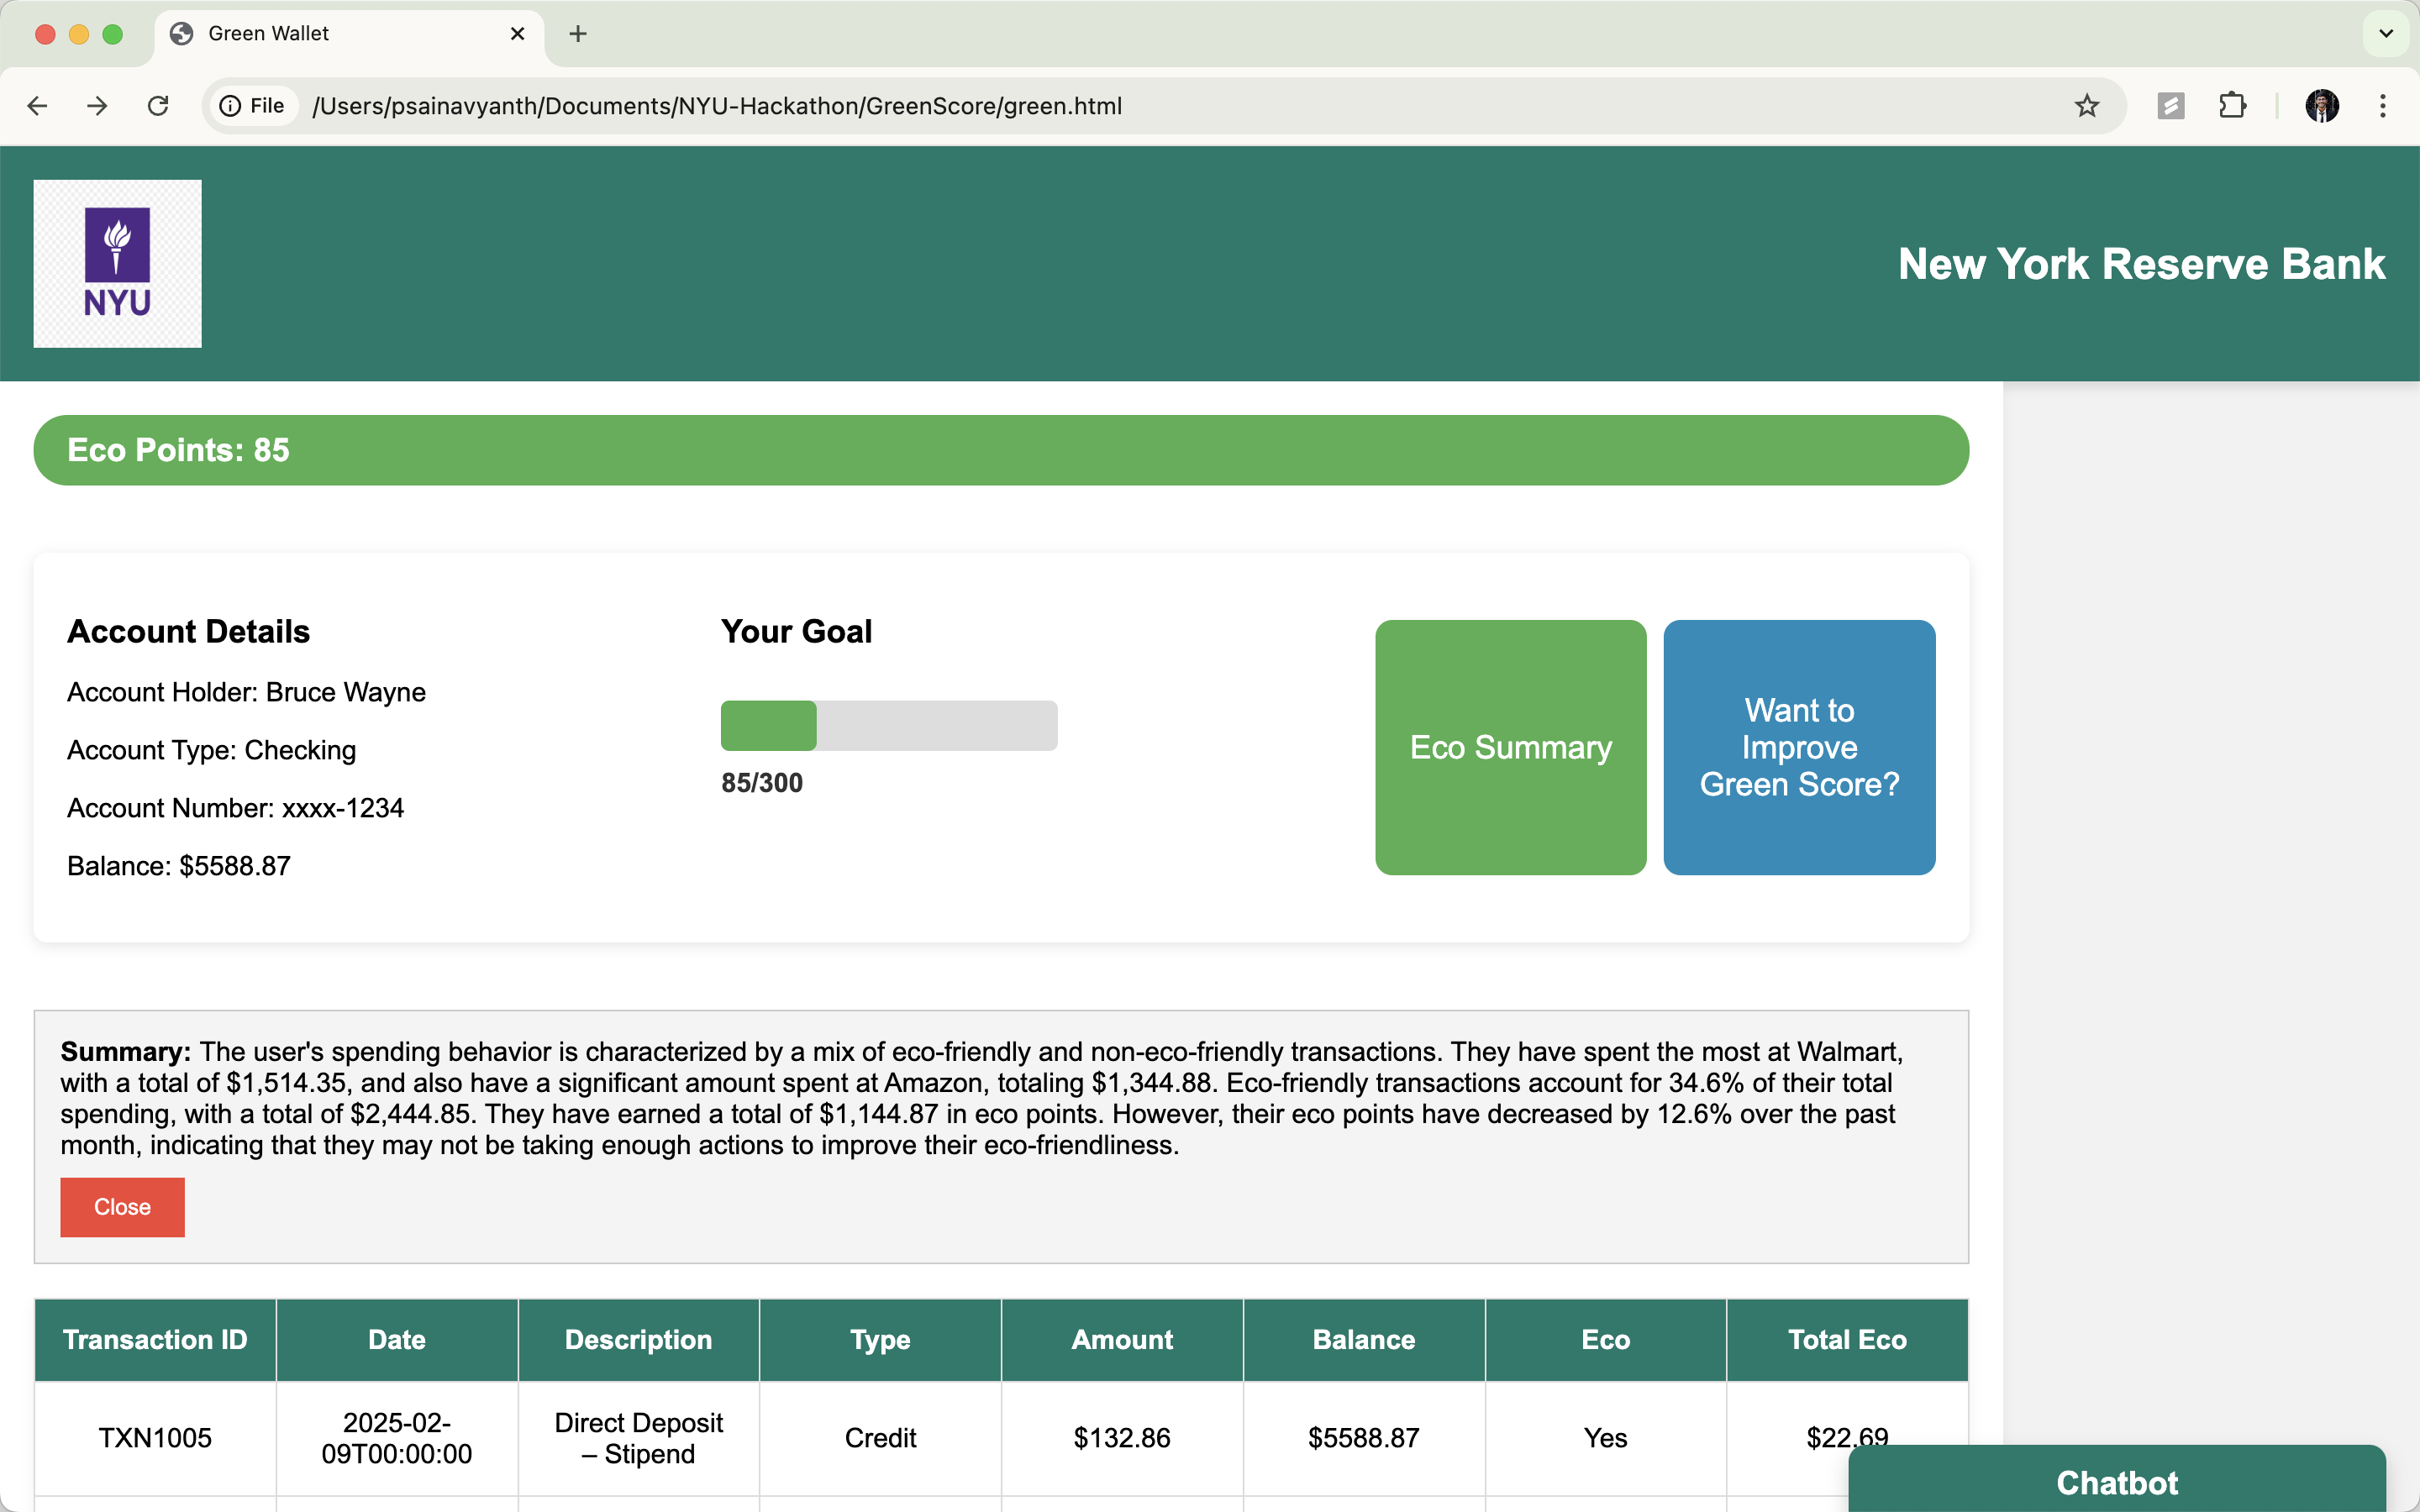Close the spending summary panel
The height and width of the screenshot is (1512, 2420).
point(122,1207)
